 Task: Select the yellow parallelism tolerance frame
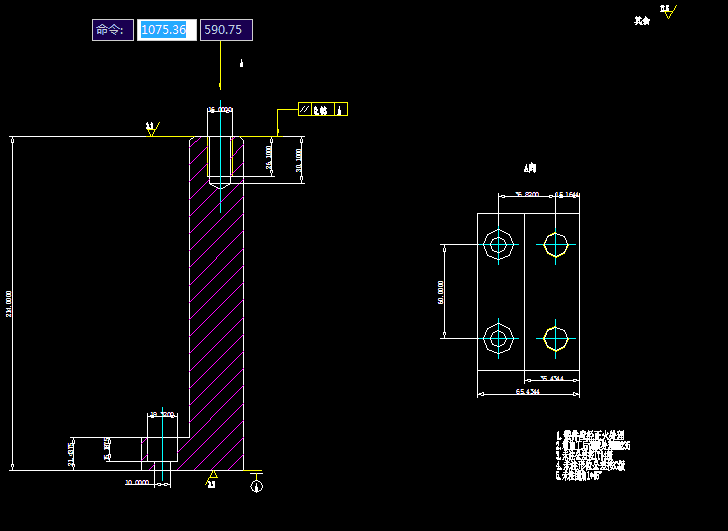(323, 109)
